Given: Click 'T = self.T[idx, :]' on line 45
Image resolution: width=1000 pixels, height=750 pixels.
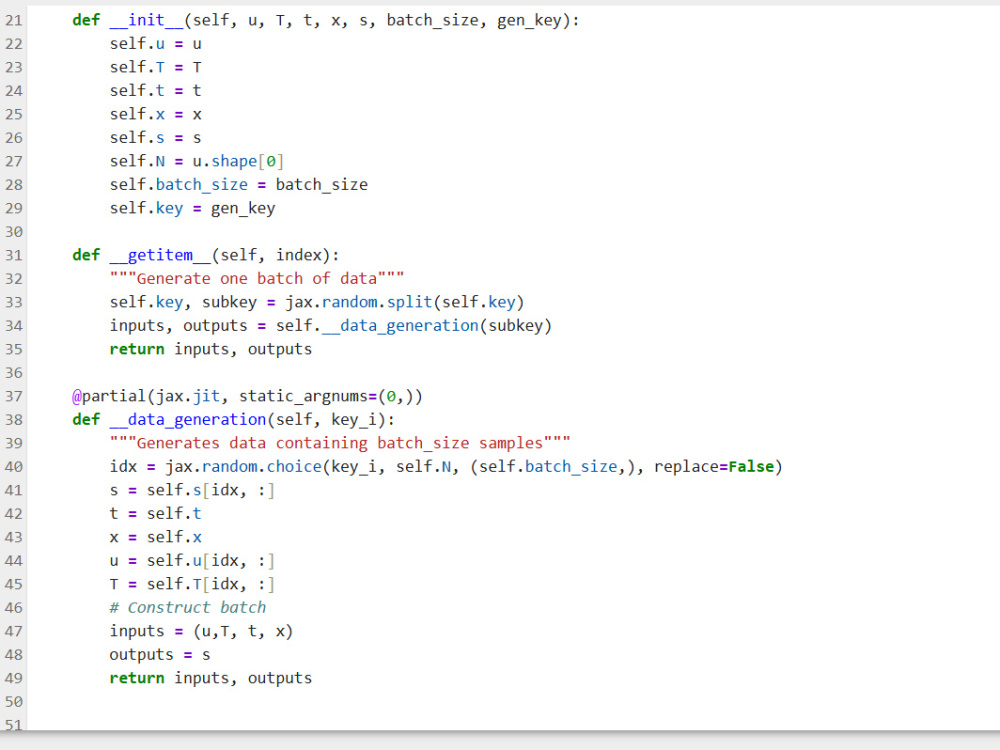Looking at the screenshot, I should pyautogui.click(x=192, y=584).
